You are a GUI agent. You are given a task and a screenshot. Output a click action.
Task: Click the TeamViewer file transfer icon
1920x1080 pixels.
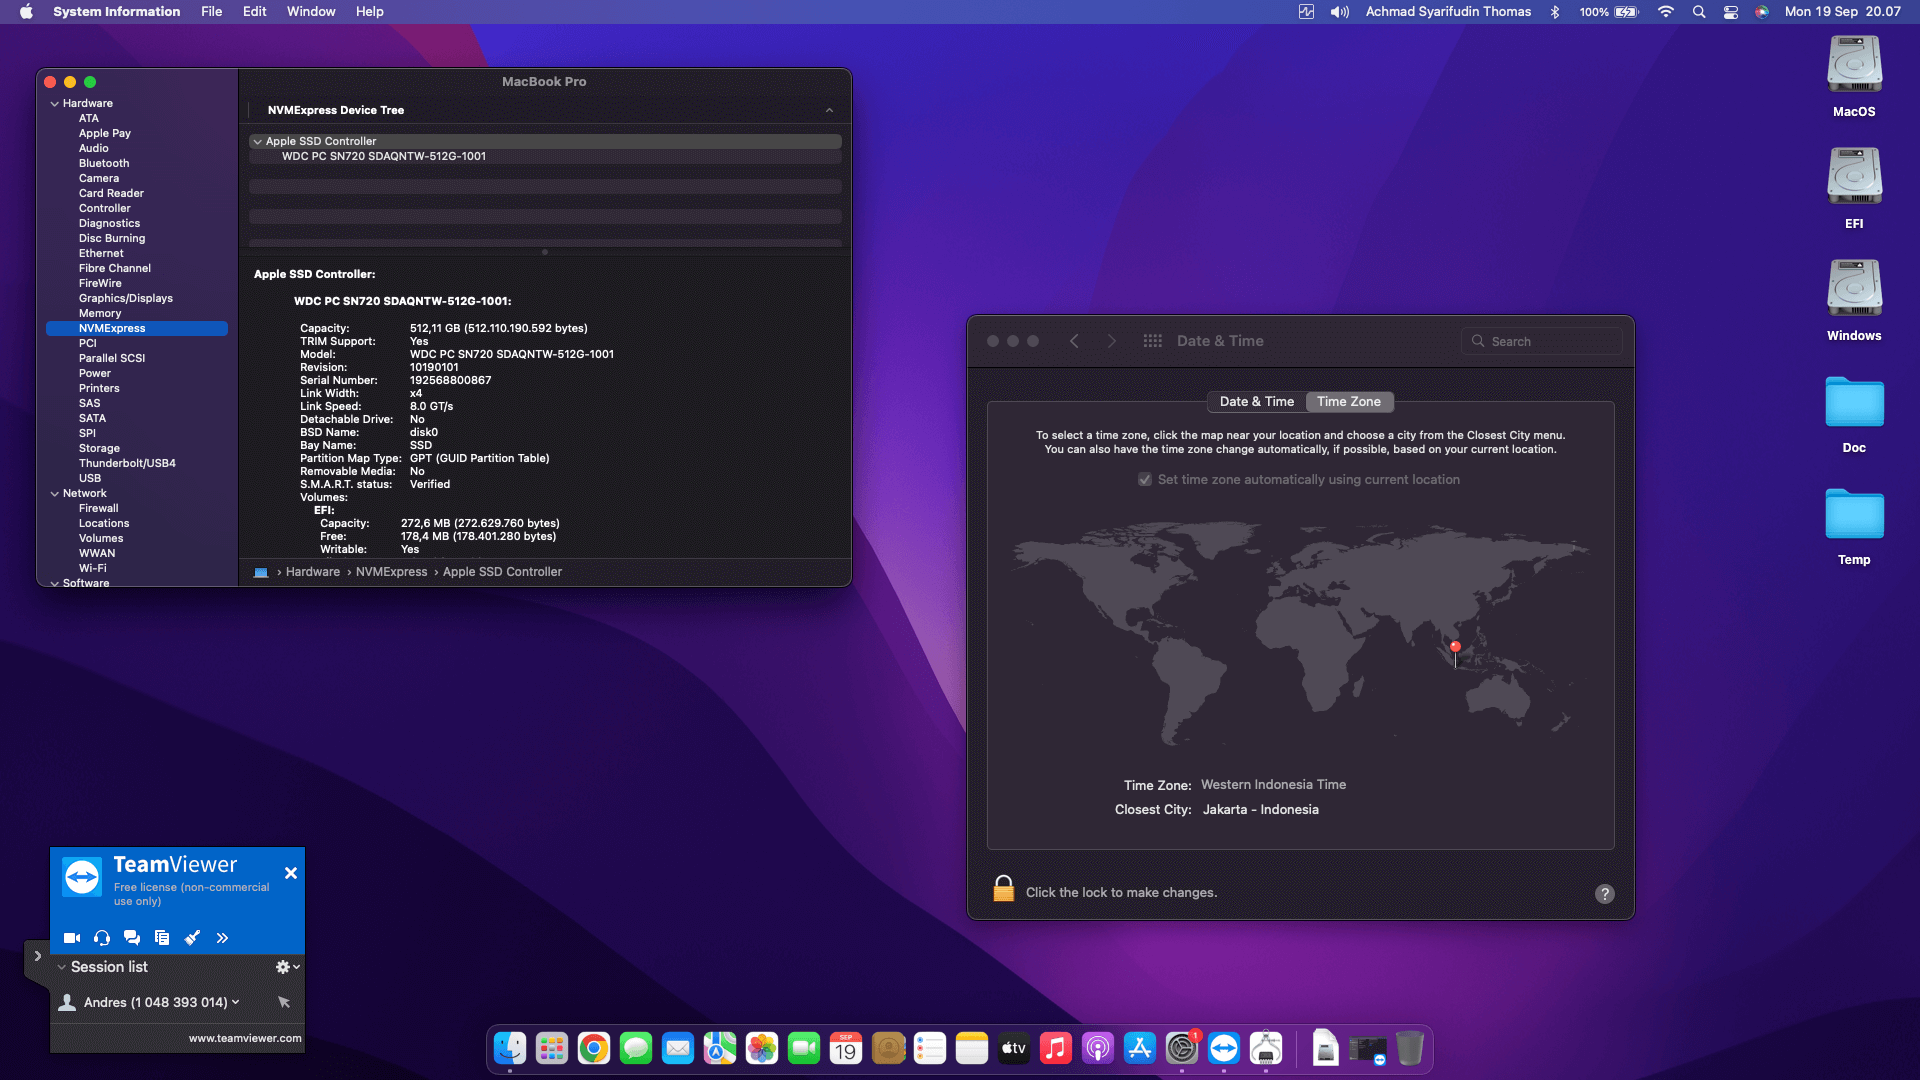point(162,938)
